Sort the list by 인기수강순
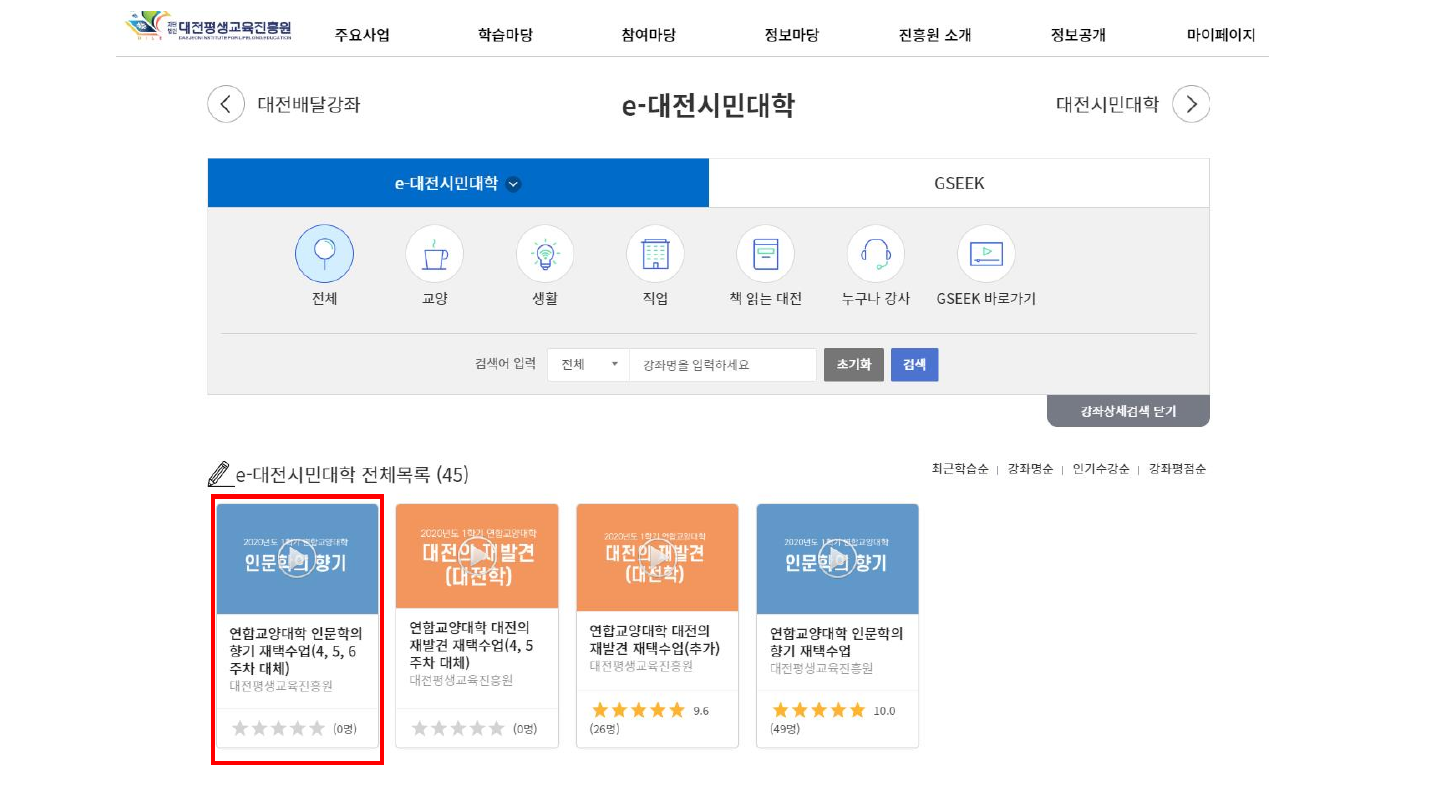This screenshot has width=1440, height=810. click(1100, 468)
